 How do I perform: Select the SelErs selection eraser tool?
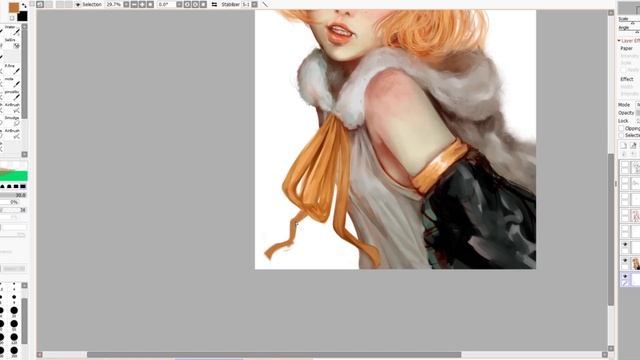coord(12,43)
